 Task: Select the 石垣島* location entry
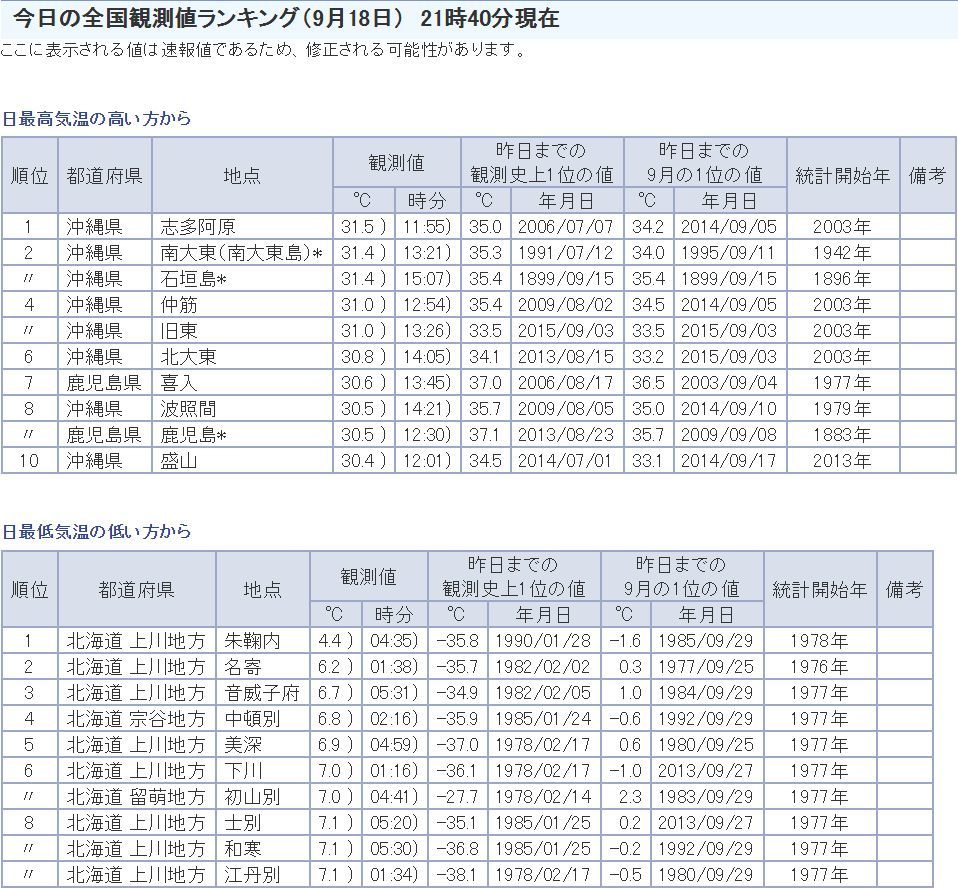pos(194,279)
